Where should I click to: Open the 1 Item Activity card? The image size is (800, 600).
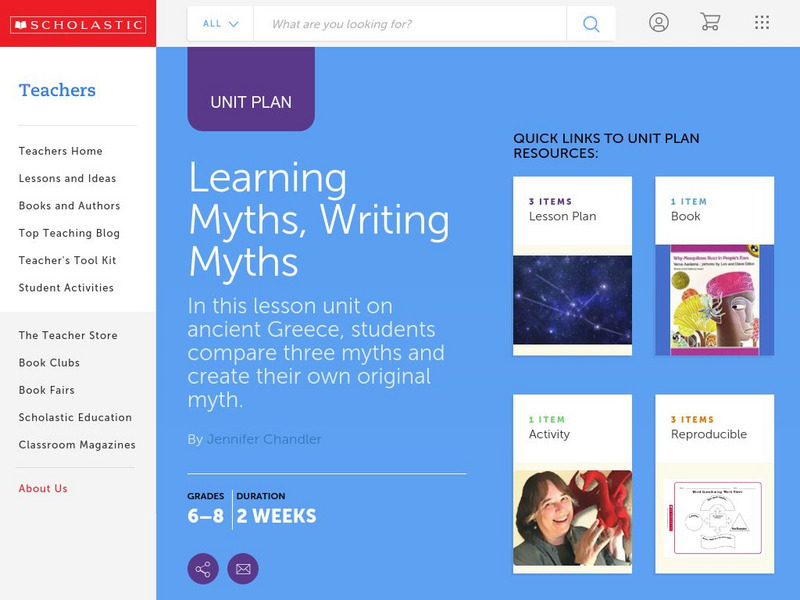click(x=572, y=484)
